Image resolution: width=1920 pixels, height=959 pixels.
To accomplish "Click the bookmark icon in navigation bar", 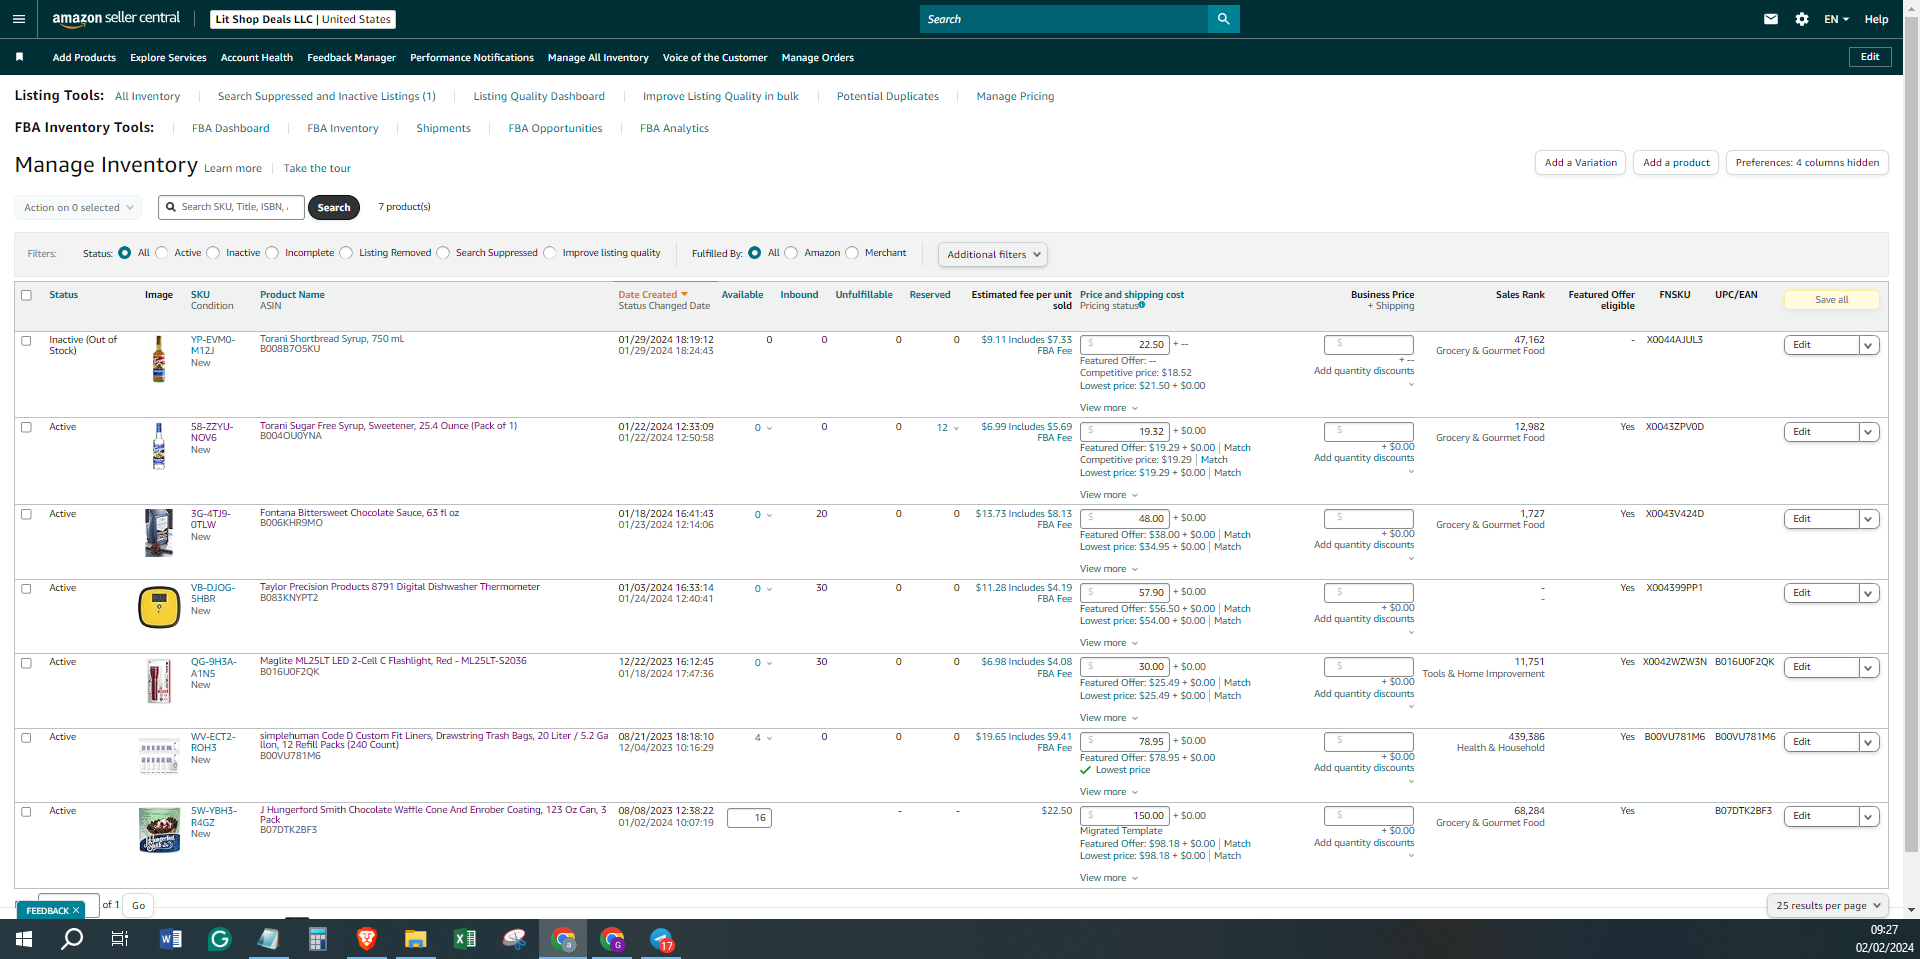I will [19, 57].
